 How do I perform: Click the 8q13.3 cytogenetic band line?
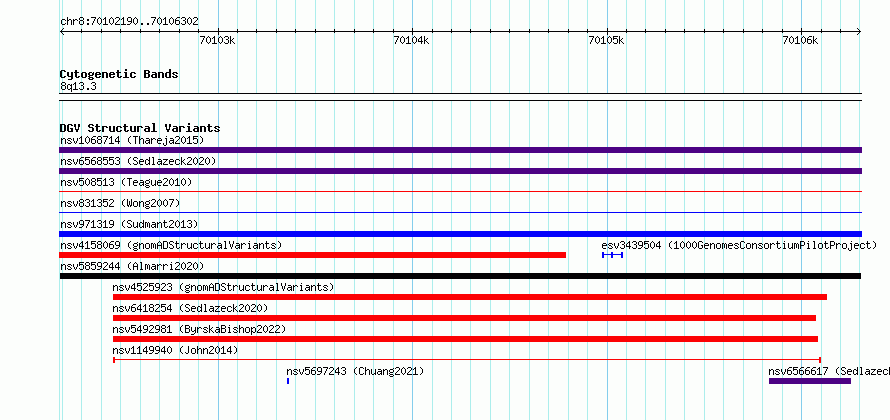[x=460, y=97]
